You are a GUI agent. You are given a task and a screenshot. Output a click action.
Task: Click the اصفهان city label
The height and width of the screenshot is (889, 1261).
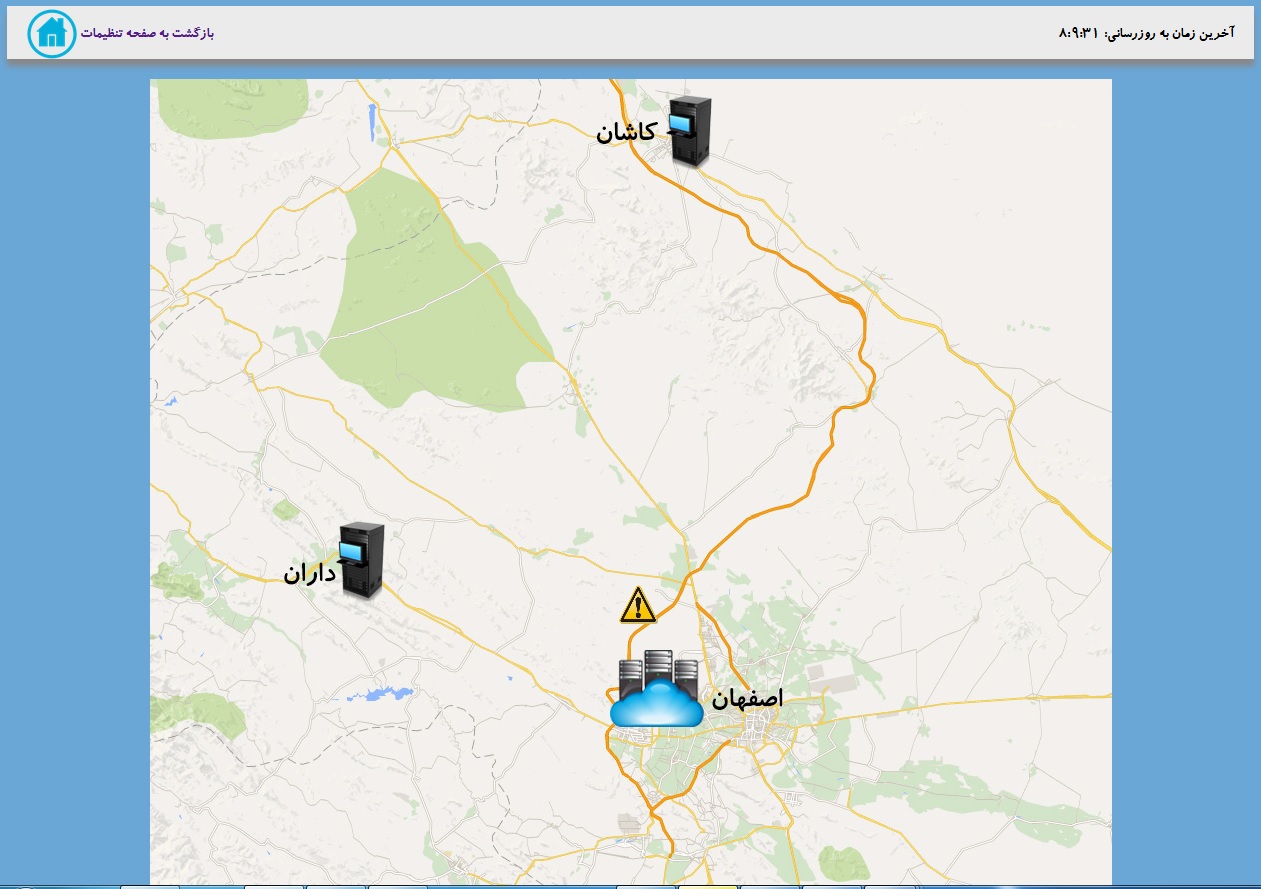click(x=747, y=699)
